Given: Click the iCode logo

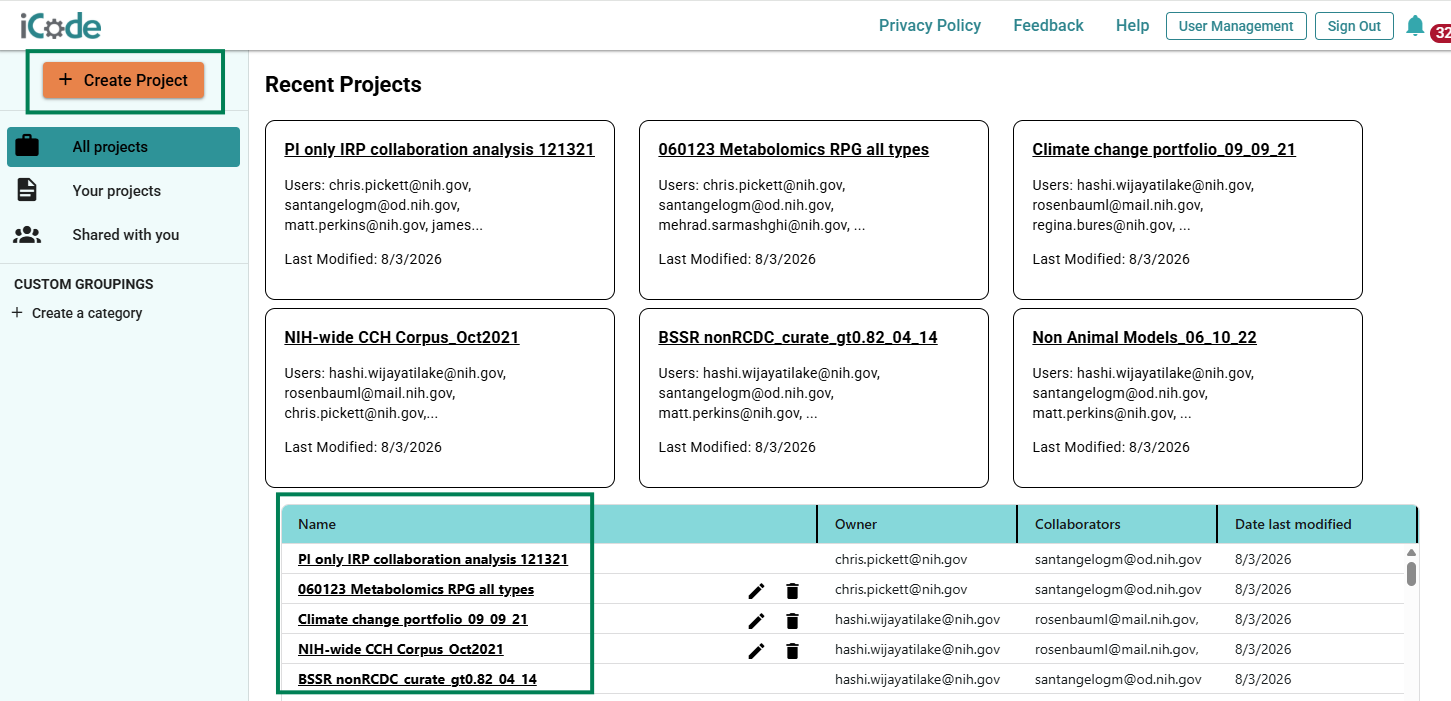Looking at the screenshot, I should tap(60, 25).
